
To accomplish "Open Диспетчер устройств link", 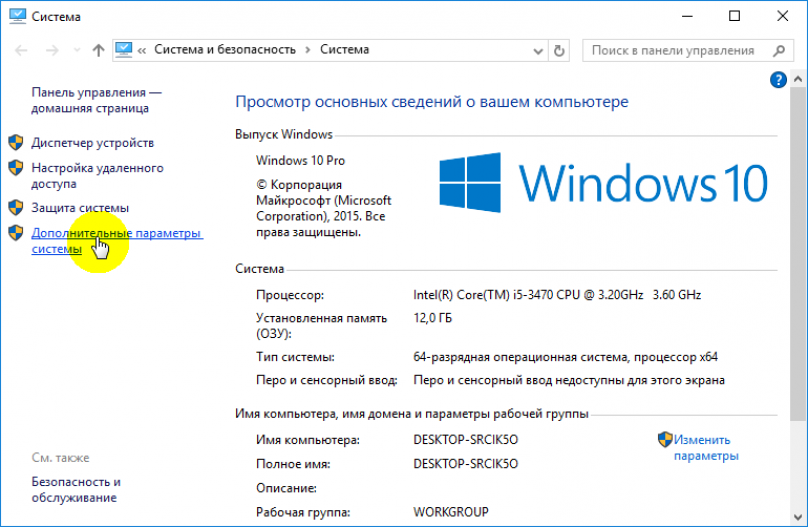I will click(93, 143).
